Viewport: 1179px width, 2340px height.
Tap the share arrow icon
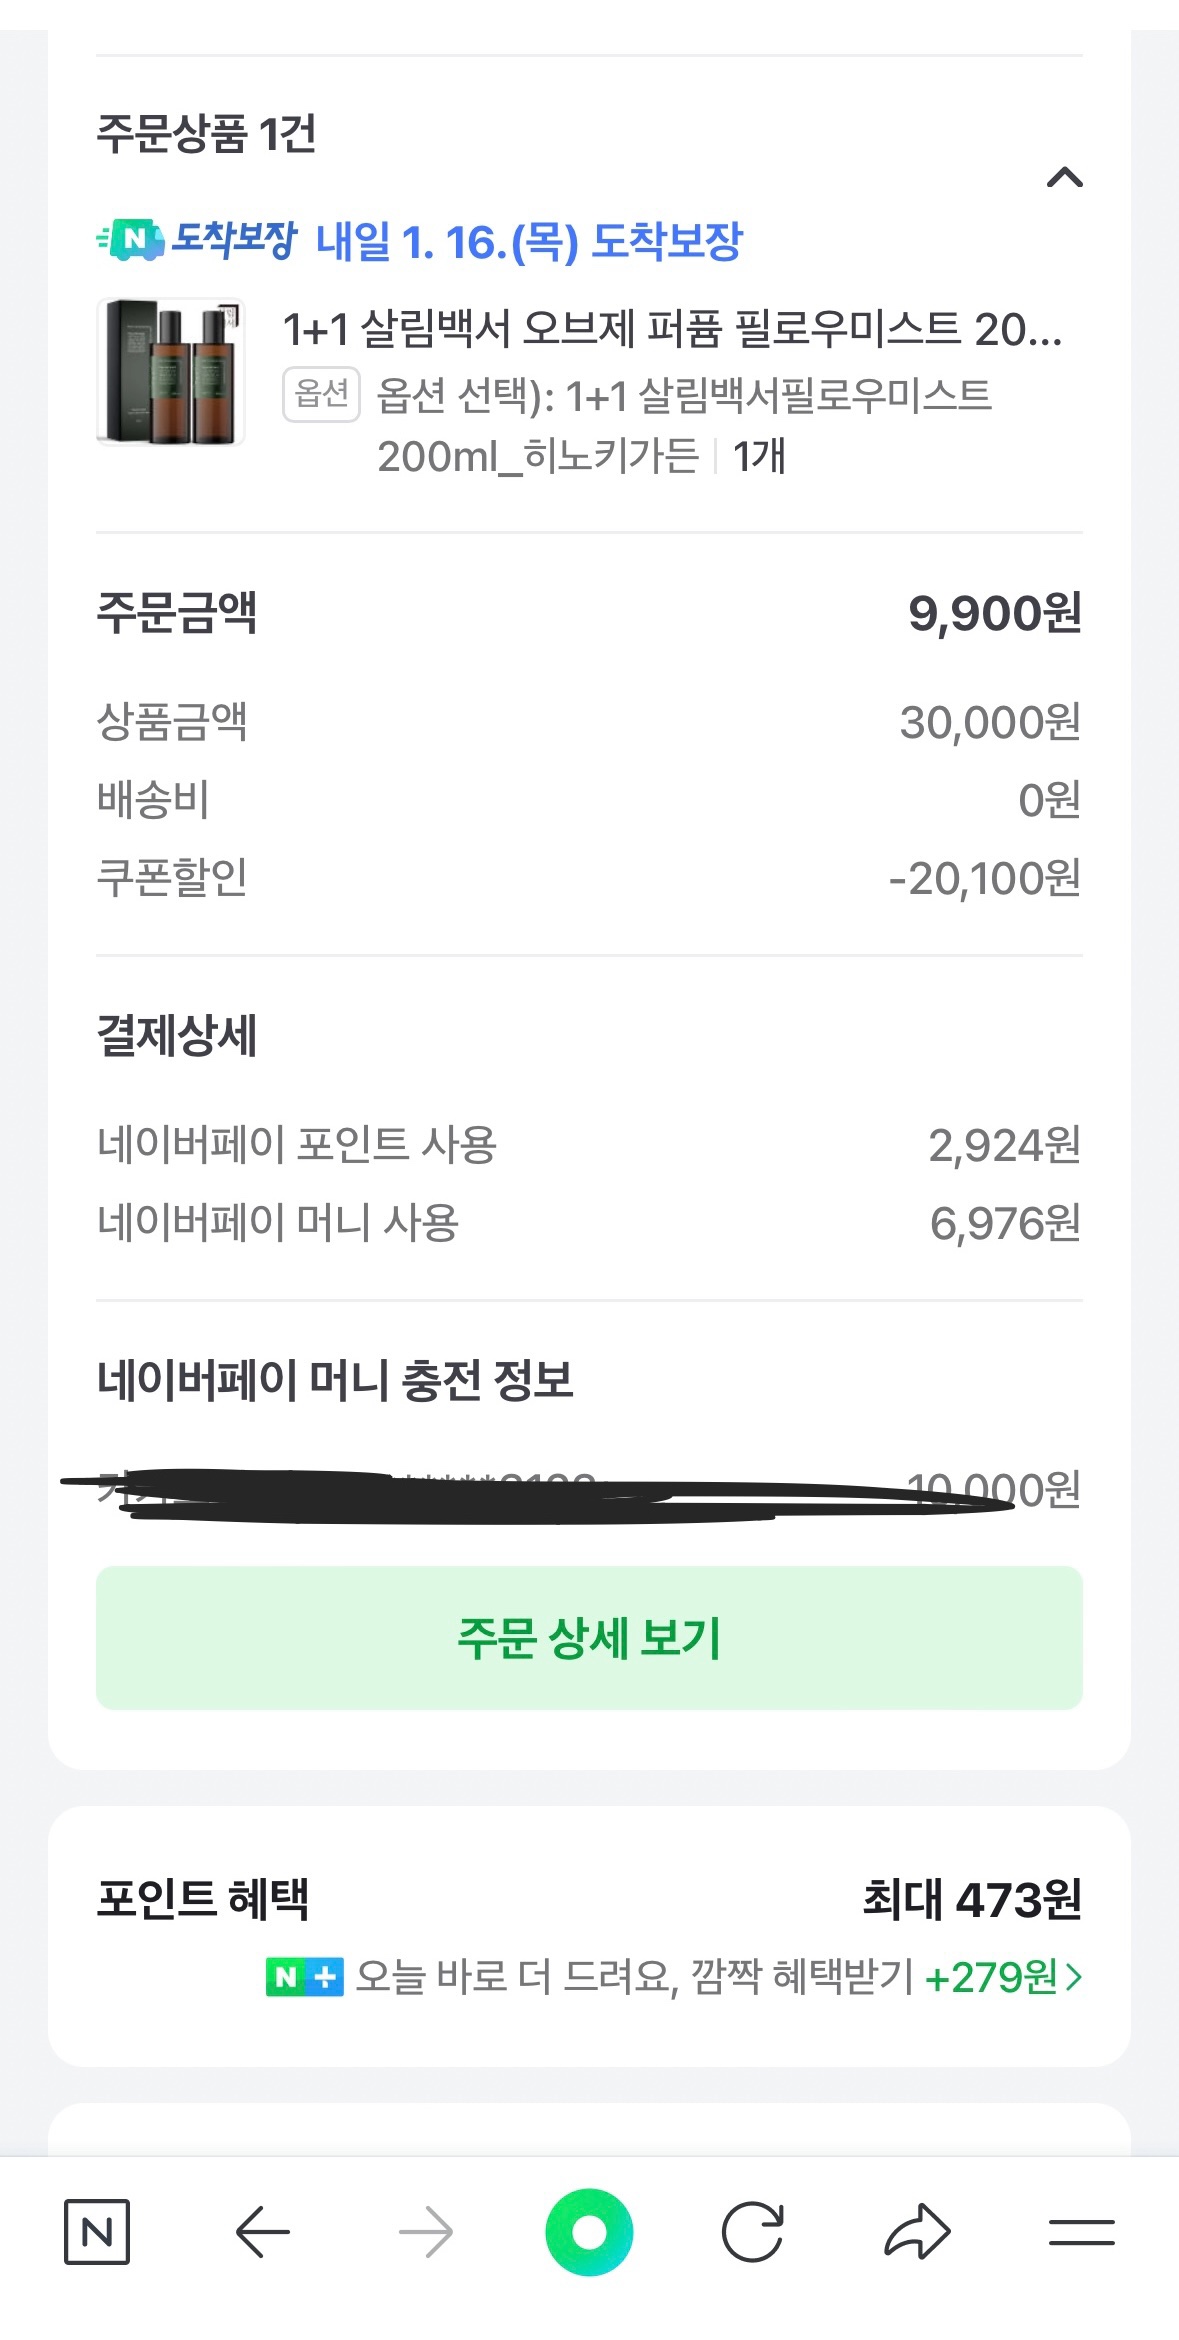point(917,2231)
